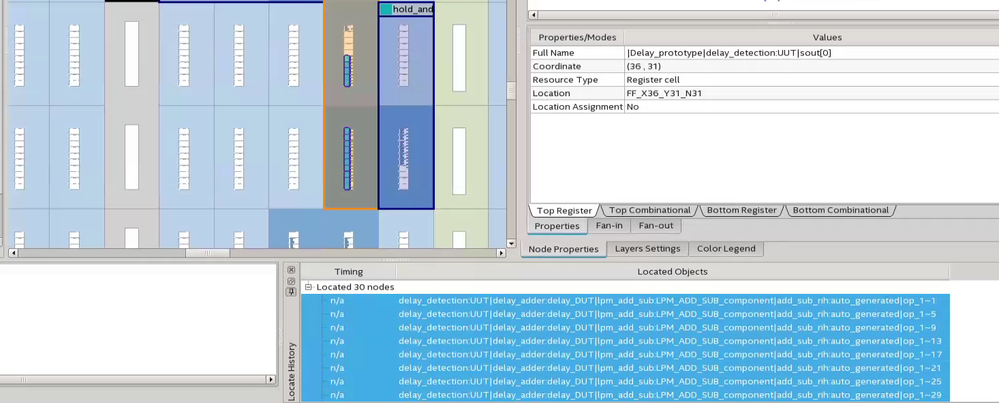Select located node ending op_1~21
The width and height of the screenshot is (999, 403).
tap(626, 368)
